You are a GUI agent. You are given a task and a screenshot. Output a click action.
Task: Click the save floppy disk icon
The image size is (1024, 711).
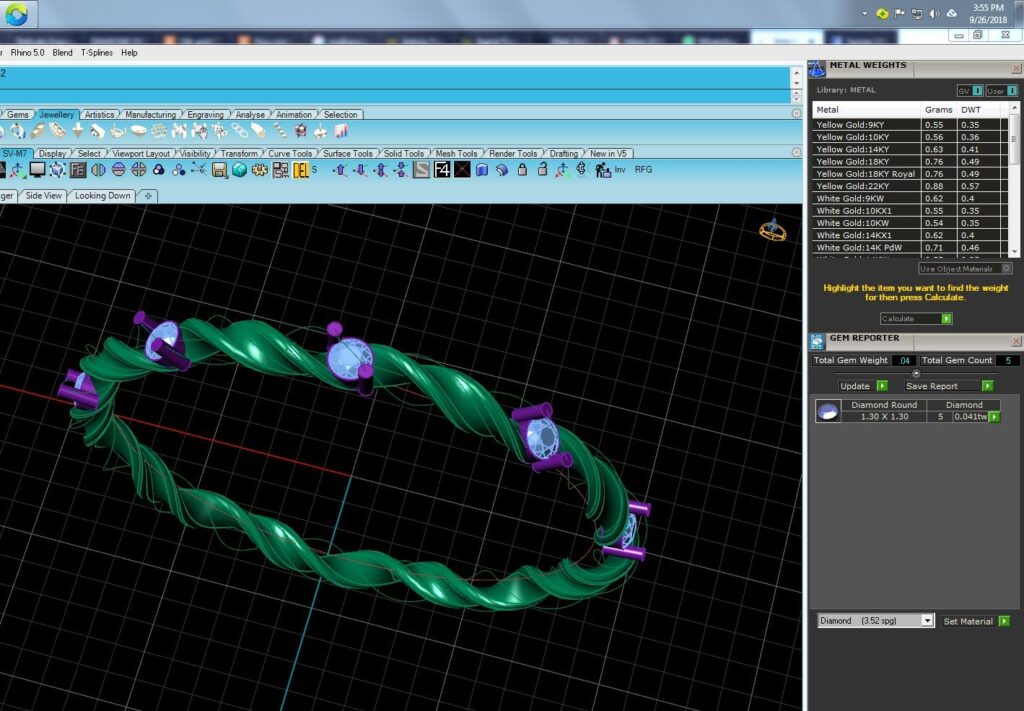(x=219, y=170)
